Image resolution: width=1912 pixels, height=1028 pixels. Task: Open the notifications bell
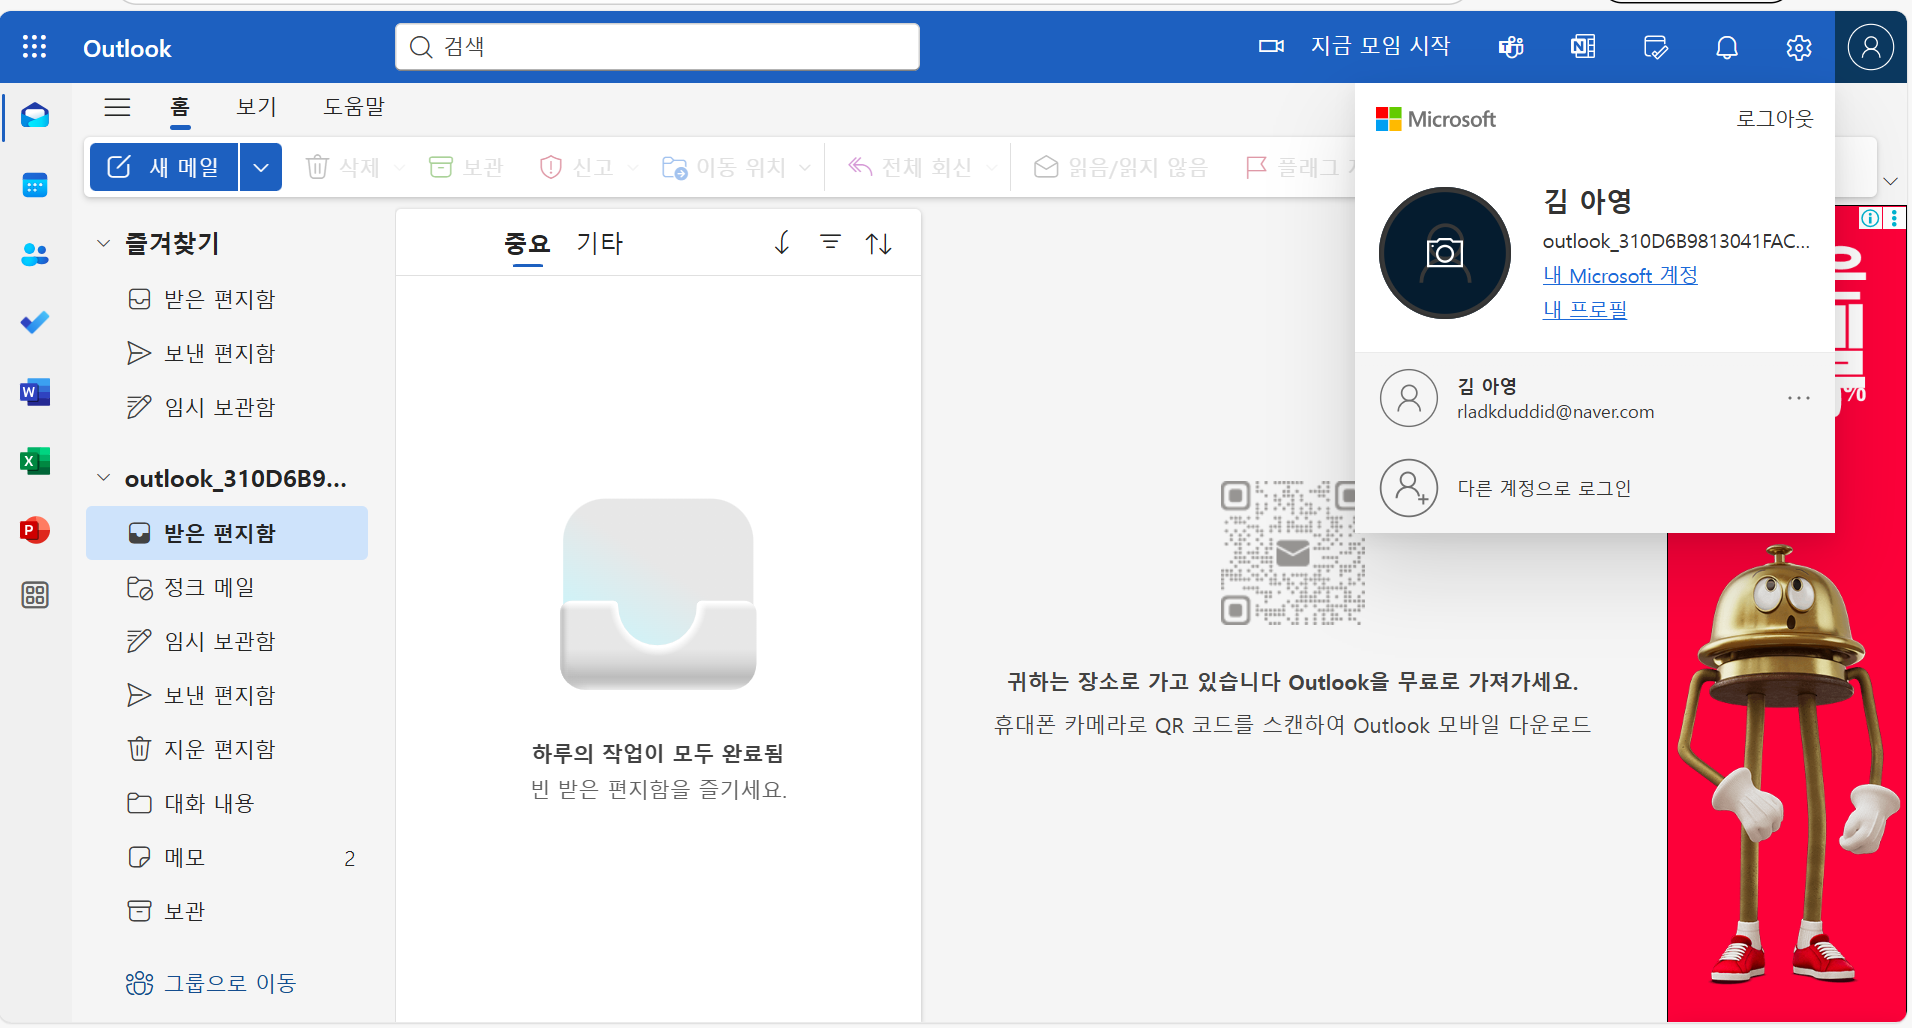[x=1727, y=47]
